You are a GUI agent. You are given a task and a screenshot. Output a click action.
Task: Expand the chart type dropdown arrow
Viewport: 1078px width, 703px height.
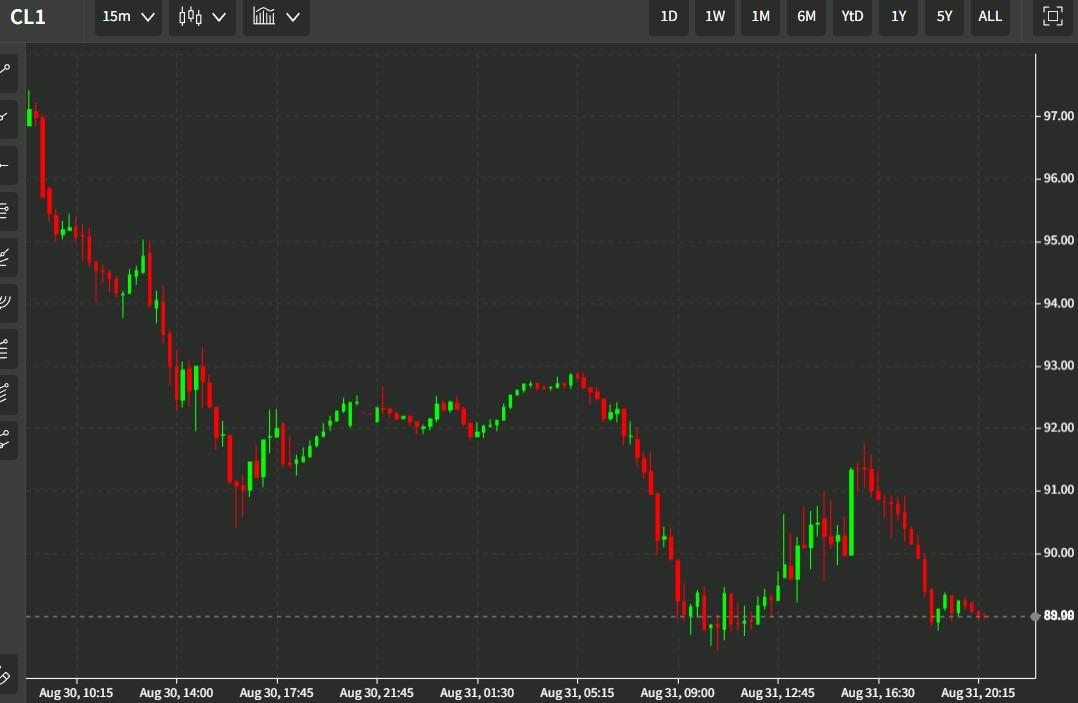coord(219,17)
